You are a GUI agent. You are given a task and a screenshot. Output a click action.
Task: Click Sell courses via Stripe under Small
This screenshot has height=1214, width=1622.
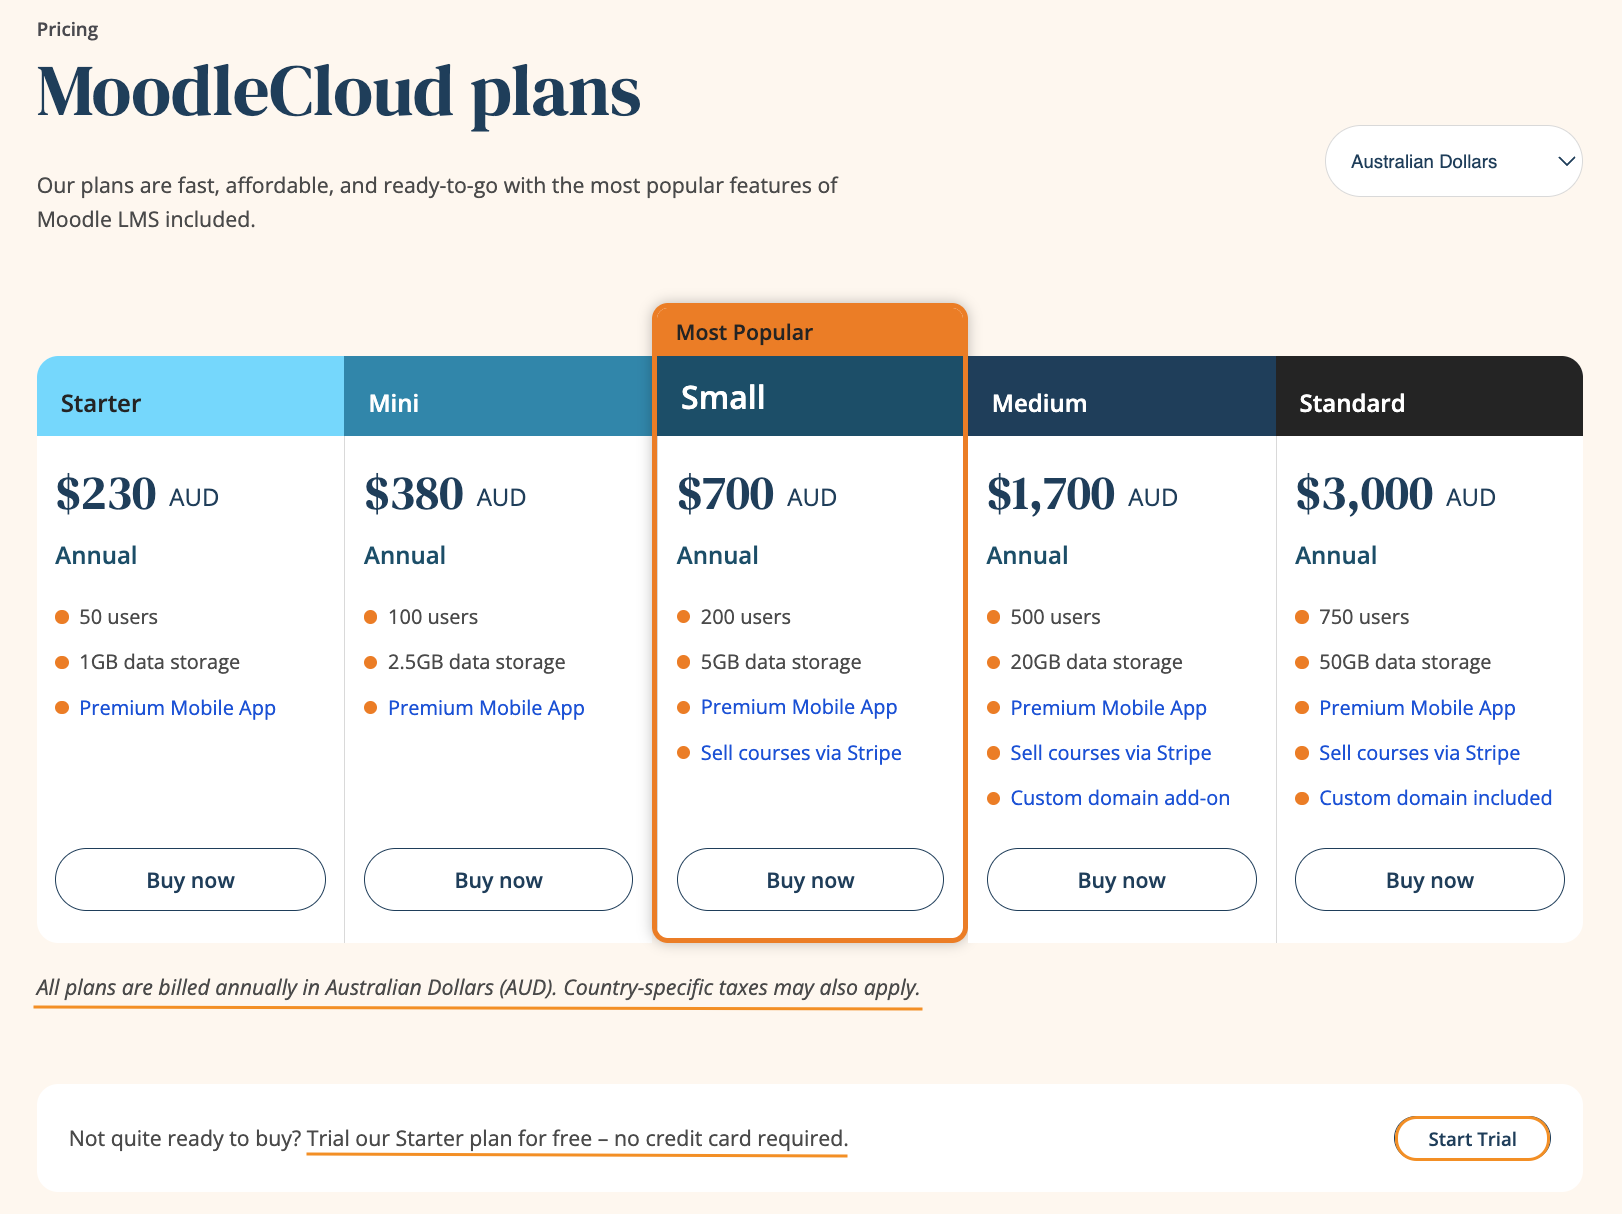(x=801, y=752)
